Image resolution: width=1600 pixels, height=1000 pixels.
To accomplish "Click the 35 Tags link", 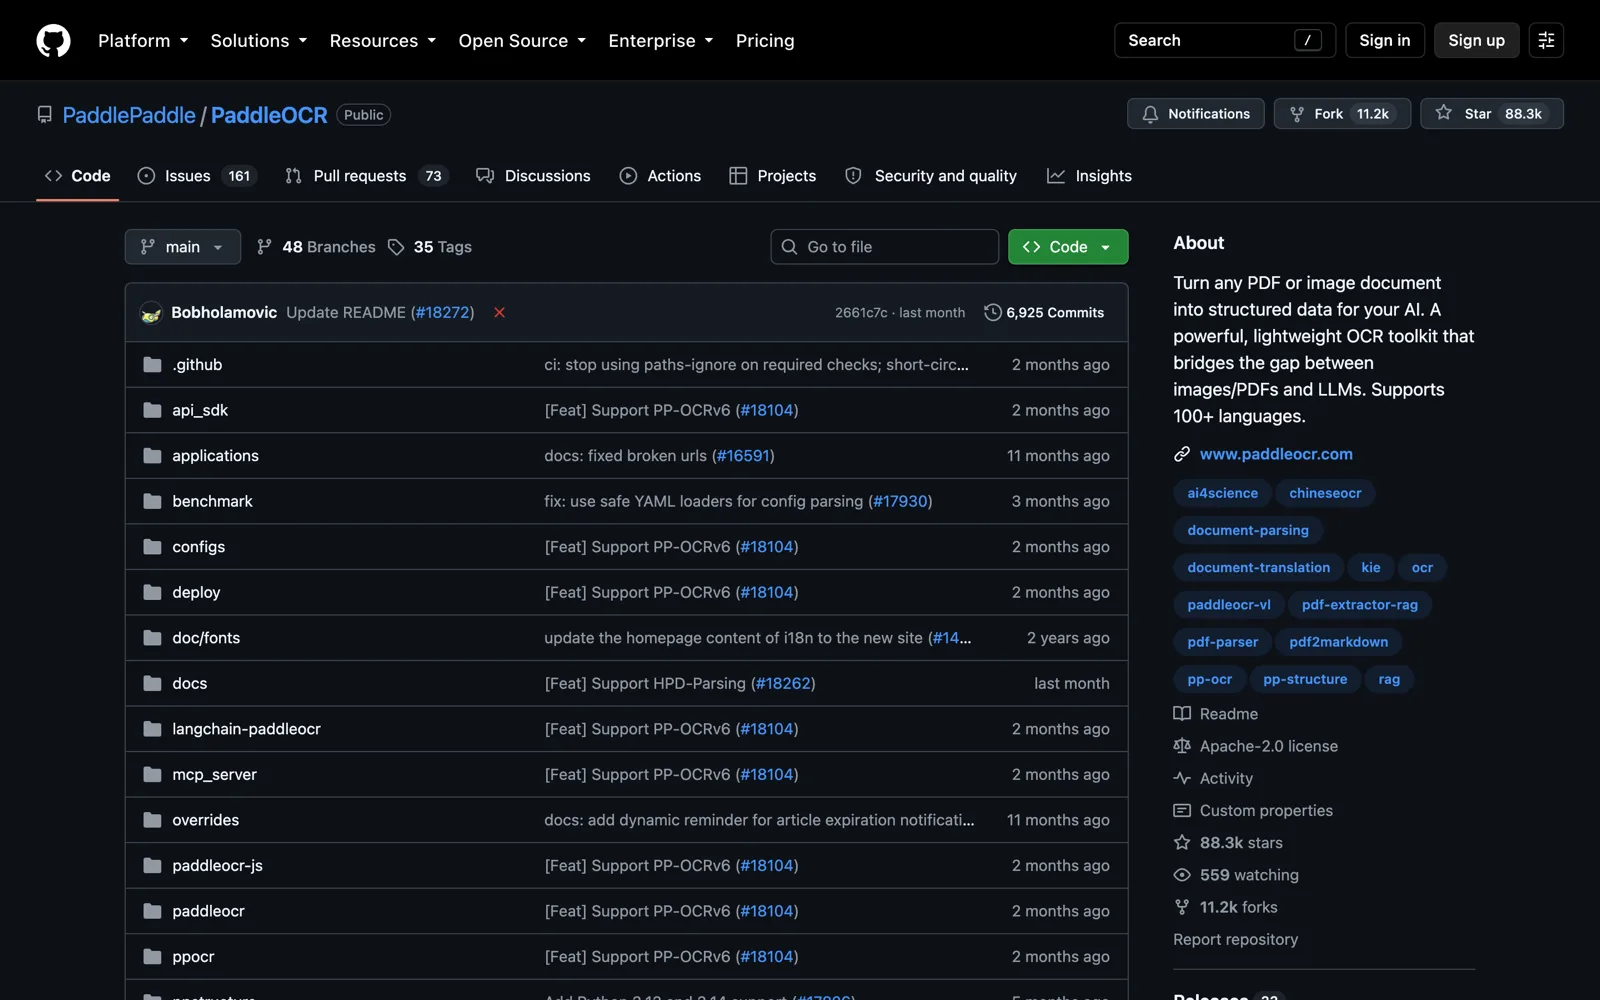I will click(430, 247).
